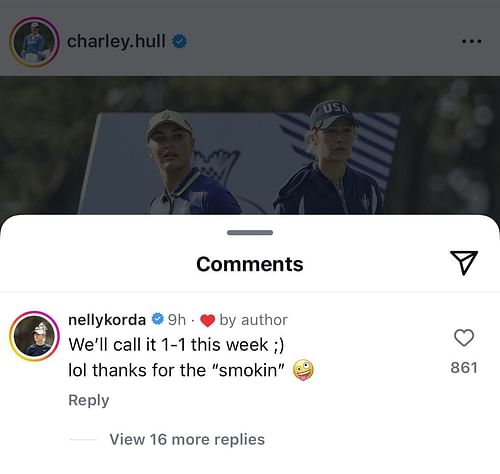Click the "by author" label
The width and height of the screenshot is (500, 474).
(x=253, y=320)
